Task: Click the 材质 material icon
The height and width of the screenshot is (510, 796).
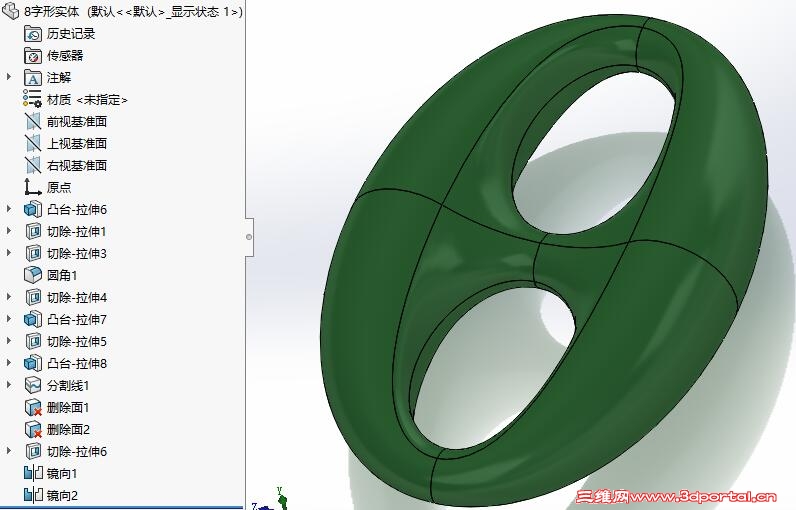Action: click(33, 99)
